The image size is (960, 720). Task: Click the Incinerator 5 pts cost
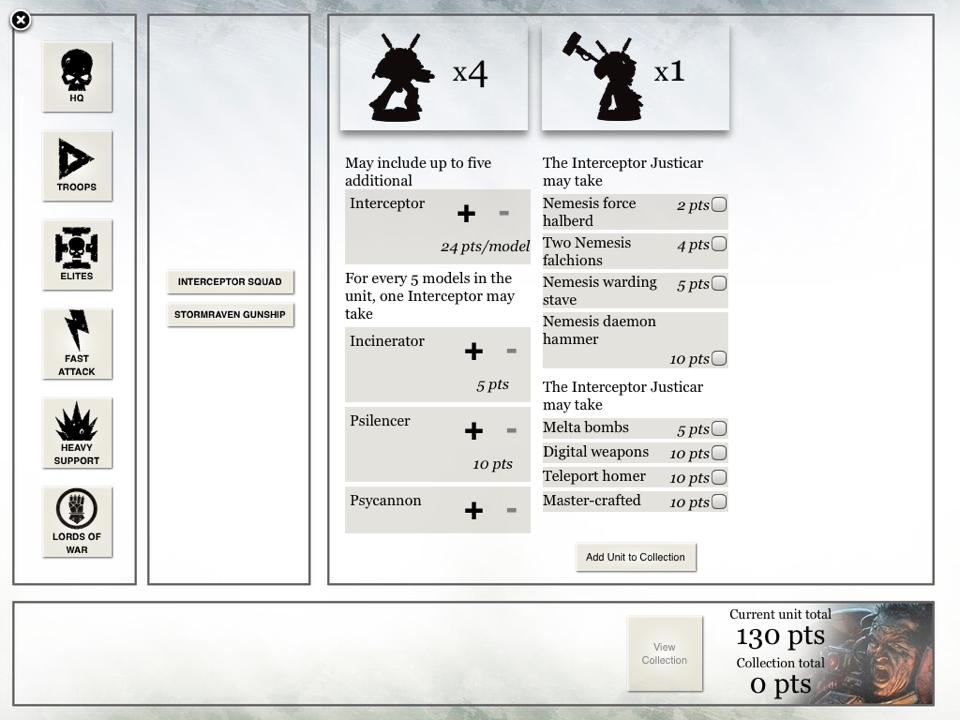pyautogui.click(x=492, y=384)
